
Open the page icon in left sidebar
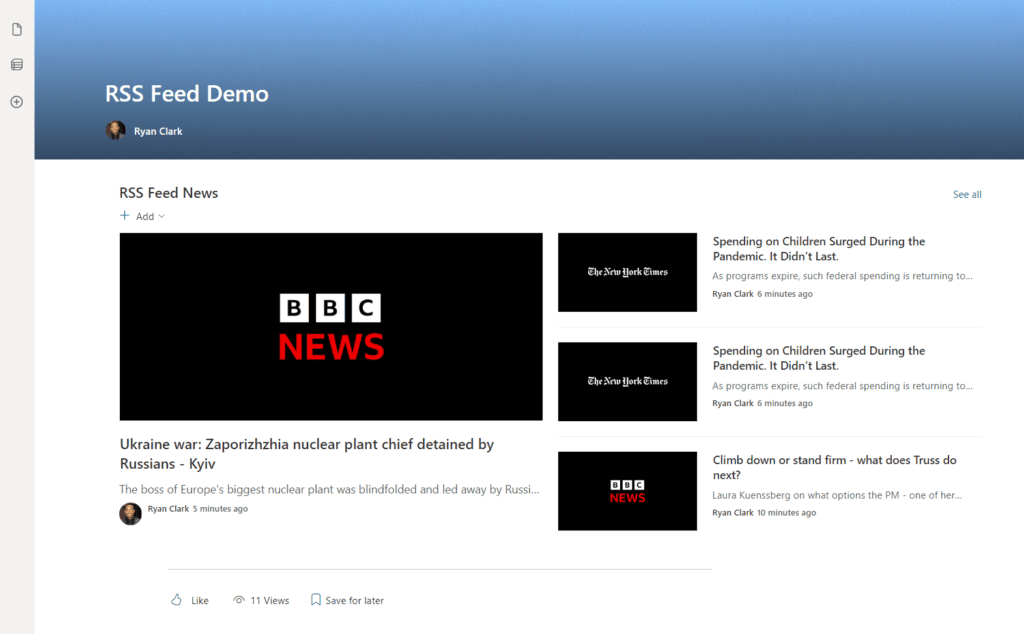click(17, 29)
